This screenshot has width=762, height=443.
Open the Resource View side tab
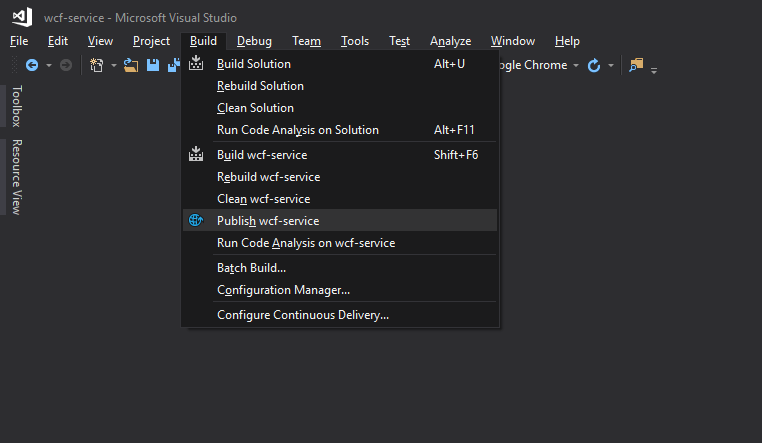[17, 177]
